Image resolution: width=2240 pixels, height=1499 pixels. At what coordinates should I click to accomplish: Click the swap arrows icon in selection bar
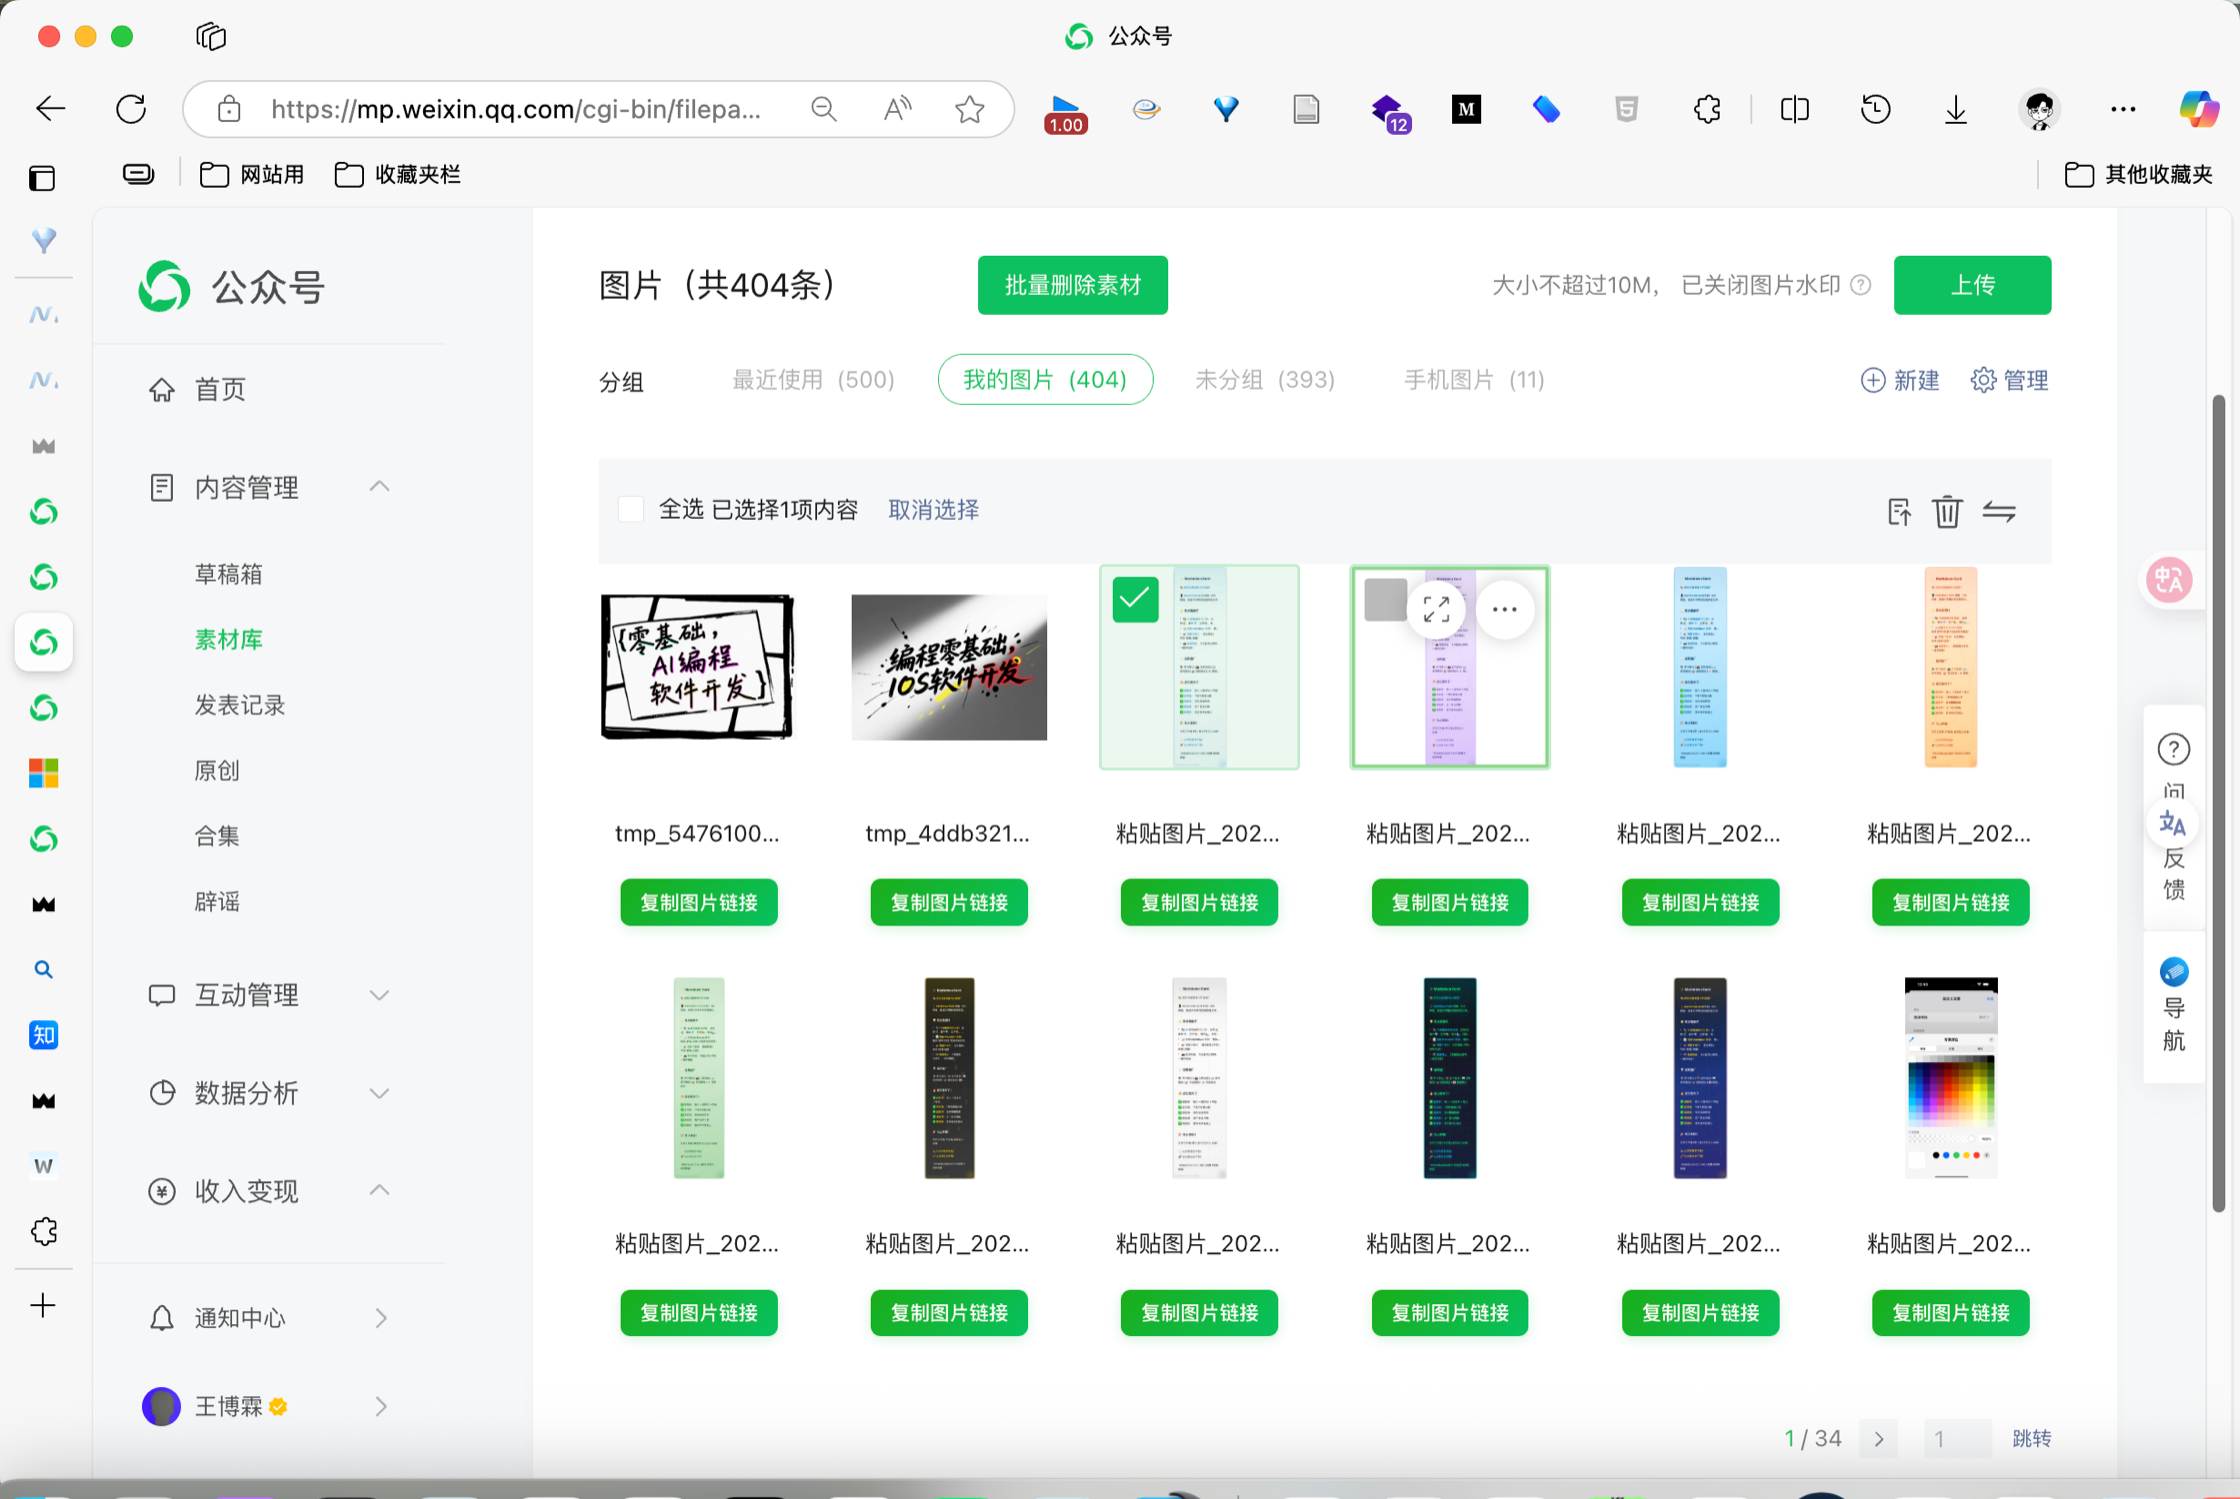click(x=1999, y=512)
